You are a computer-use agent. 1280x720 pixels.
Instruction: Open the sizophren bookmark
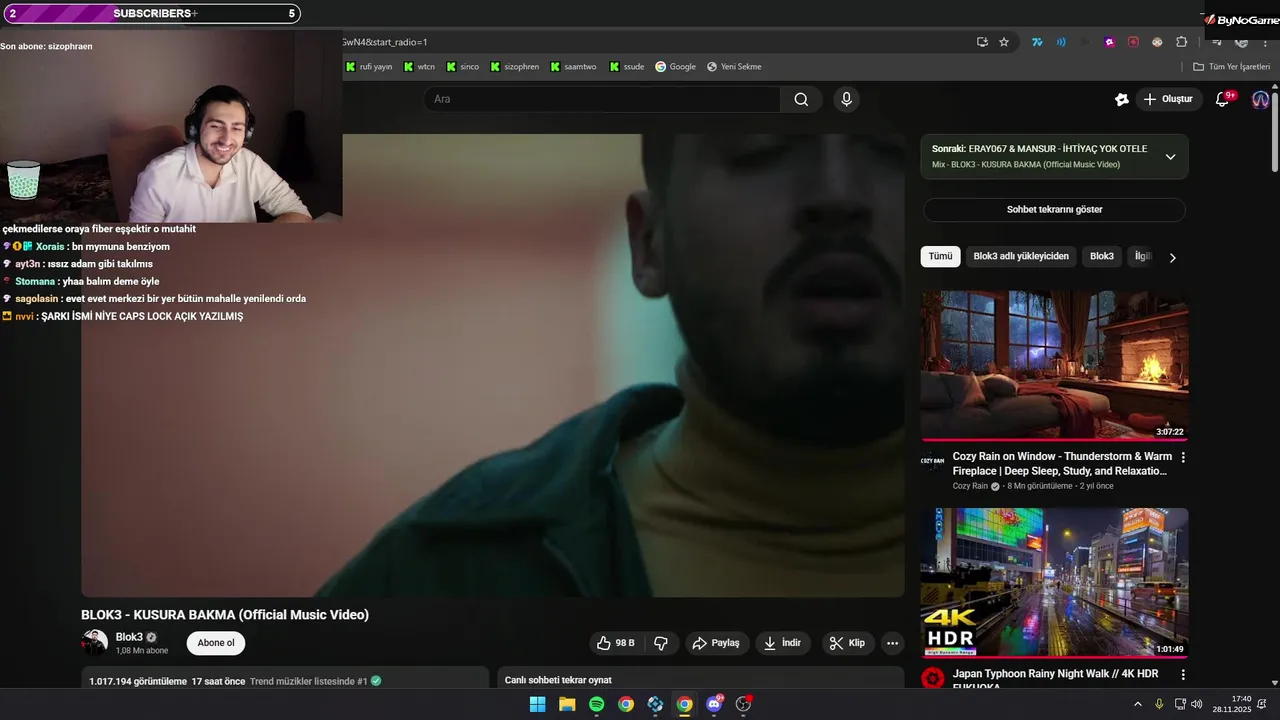515,67
